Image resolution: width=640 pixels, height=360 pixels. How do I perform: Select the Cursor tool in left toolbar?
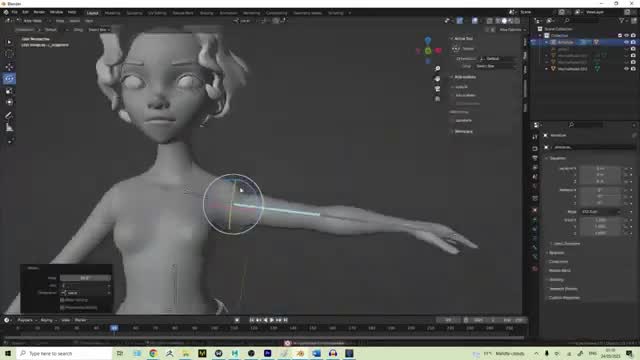(x=9, y=54)
